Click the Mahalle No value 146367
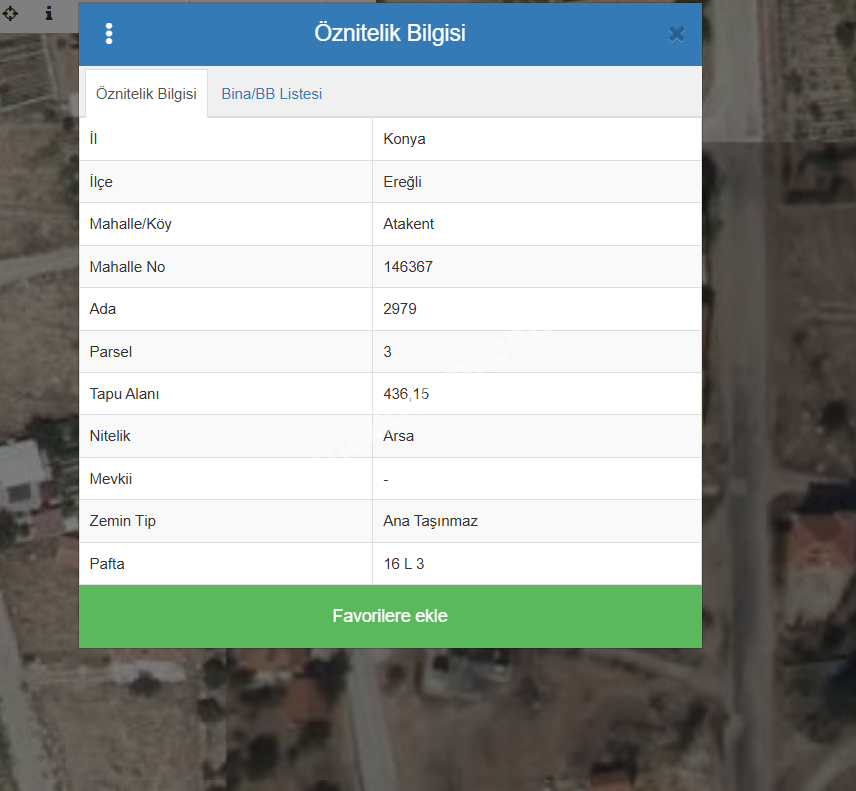 click(408, 267)
